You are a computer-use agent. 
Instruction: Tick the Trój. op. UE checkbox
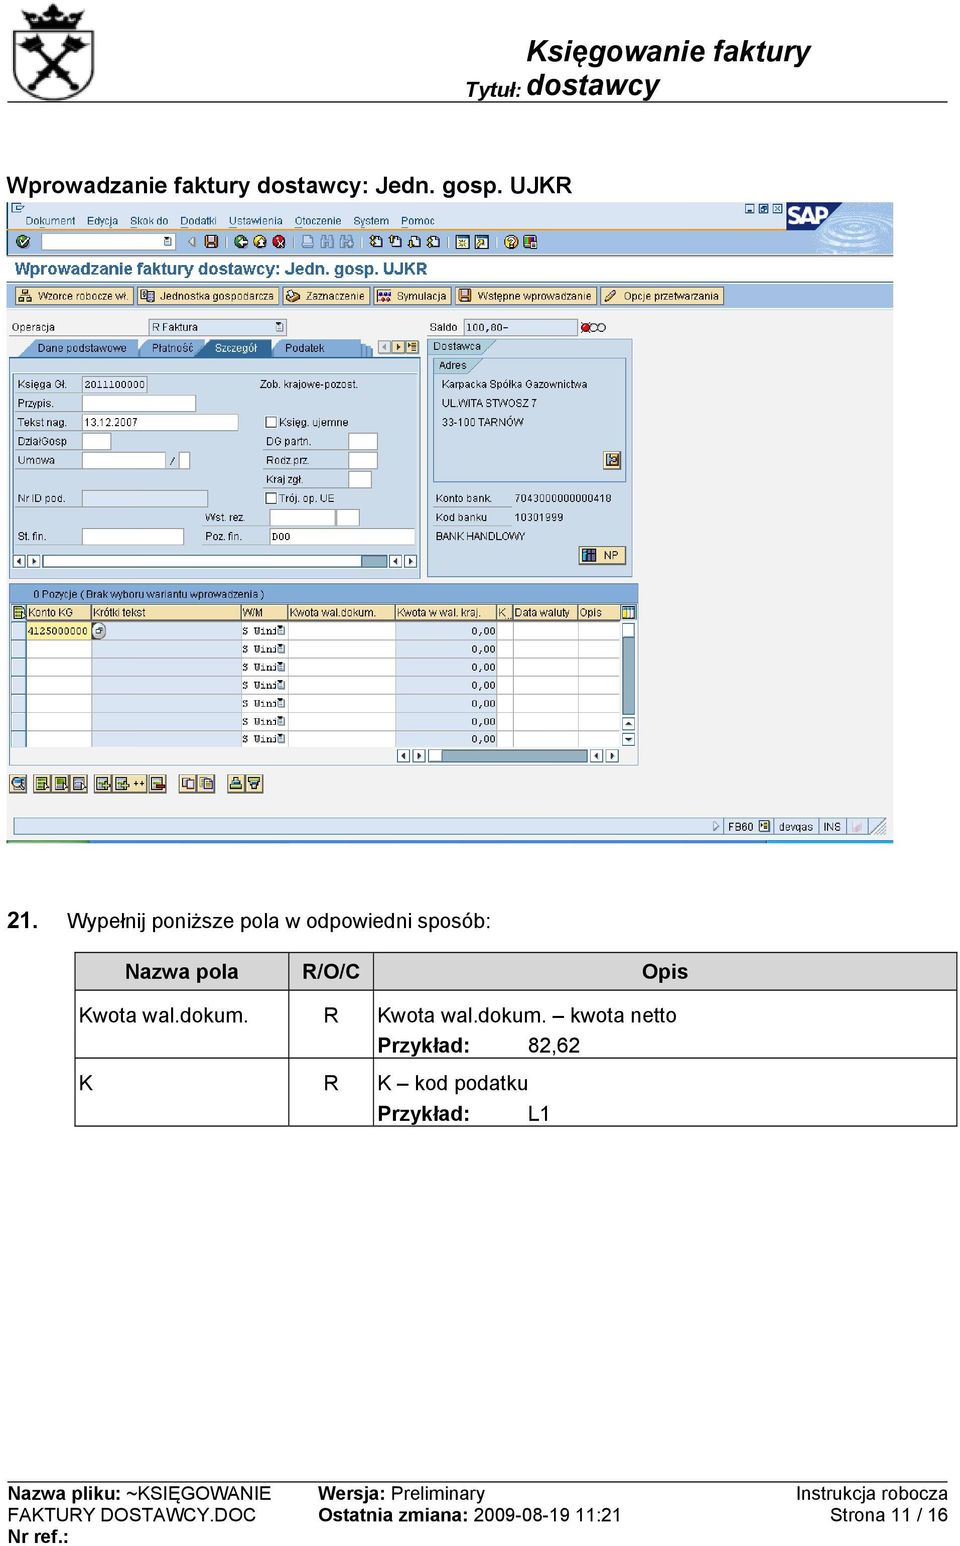pyautogui.click(x=271, y=498)
